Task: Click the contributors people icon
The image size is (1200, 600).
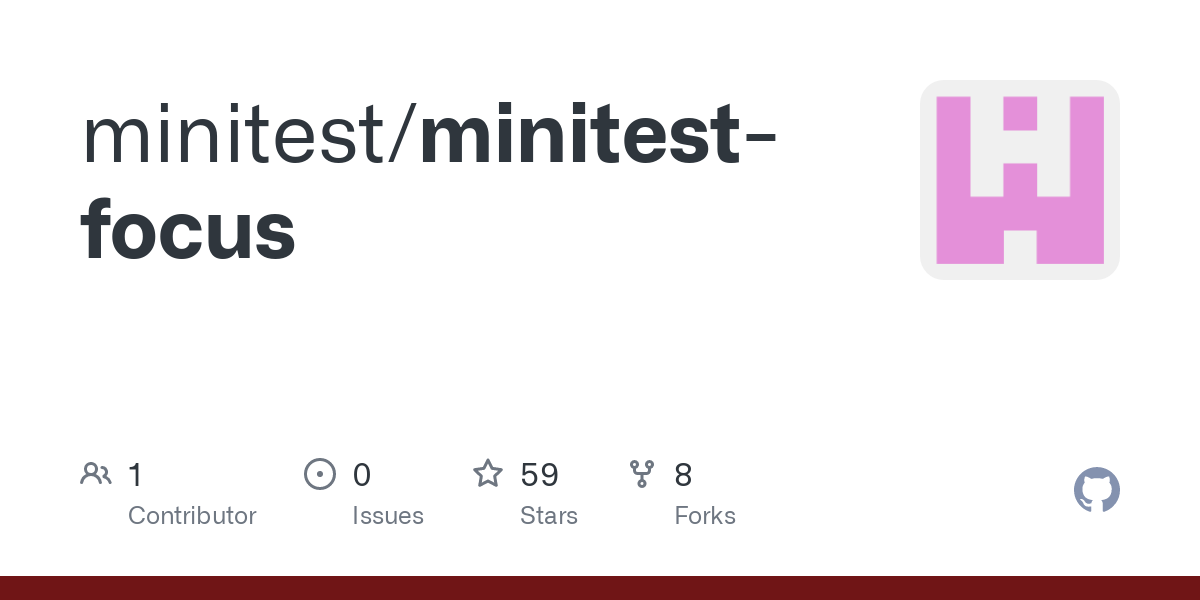Action: 96,474
